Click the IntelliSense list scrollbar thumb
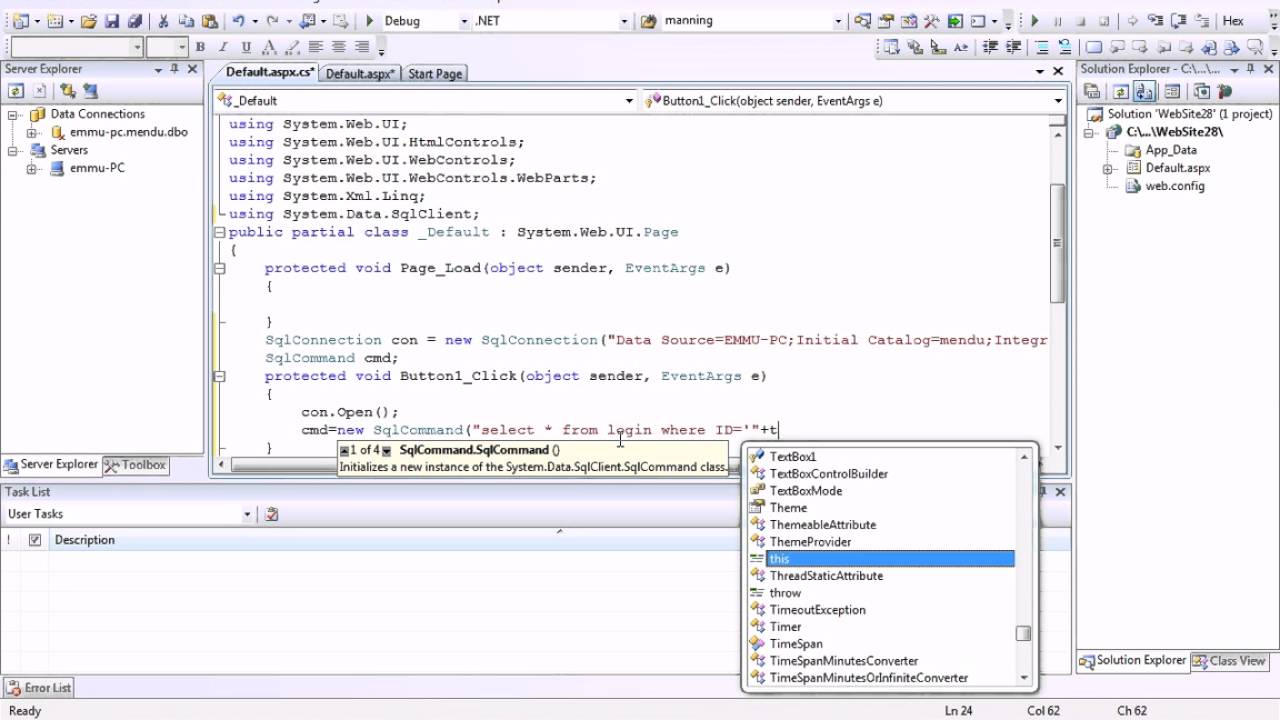The height and width of the screenshot is (720, 1280). tap(1023, 633)
